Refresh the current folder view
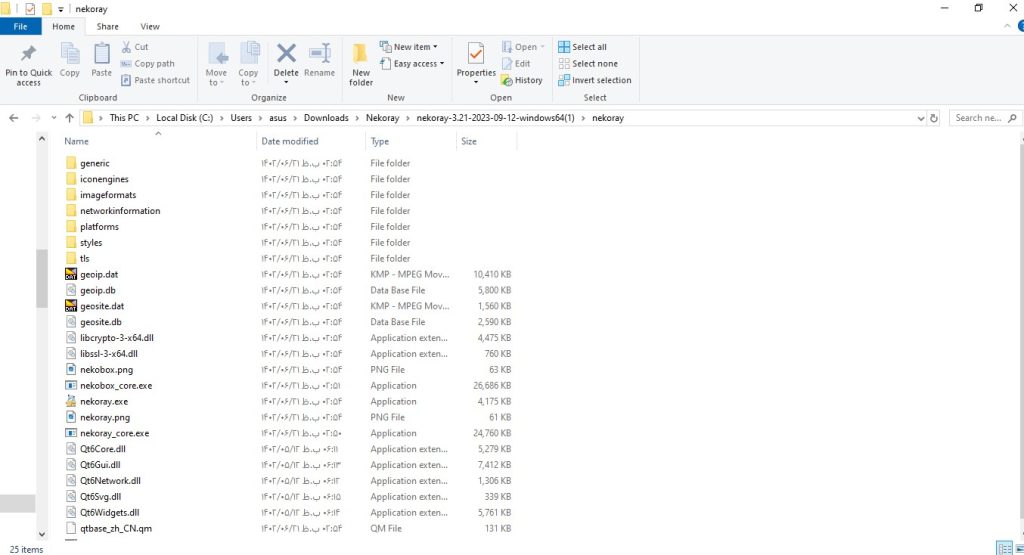The width and height of the screenshot is (1024, 555). [934, 118]
